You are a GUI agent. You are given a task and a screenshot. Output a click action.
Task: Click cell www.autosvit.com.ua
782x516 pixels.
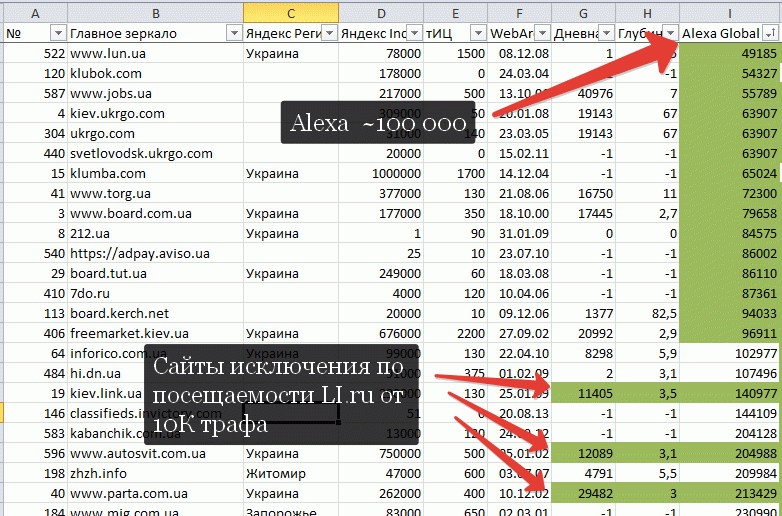(x=156, y=454)
